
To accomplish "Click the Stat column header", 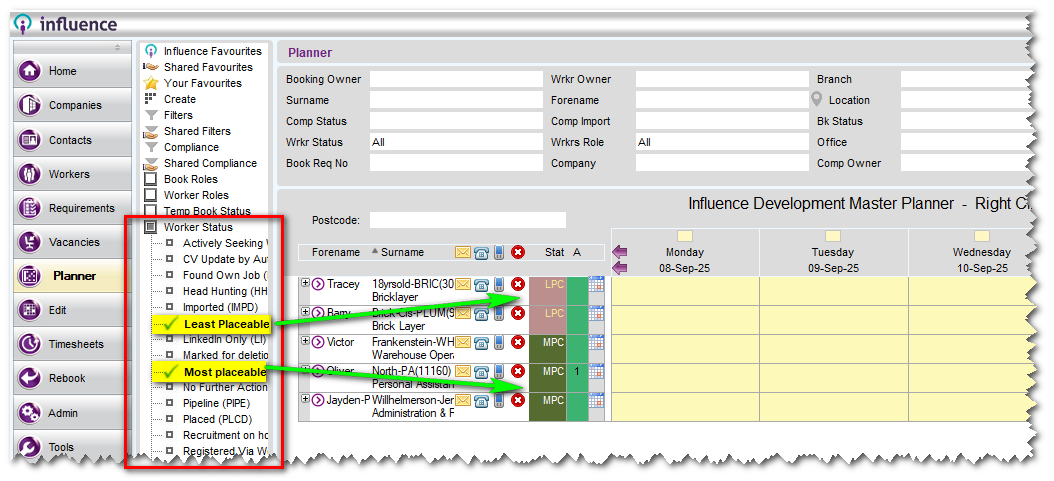I will [555, 253].
